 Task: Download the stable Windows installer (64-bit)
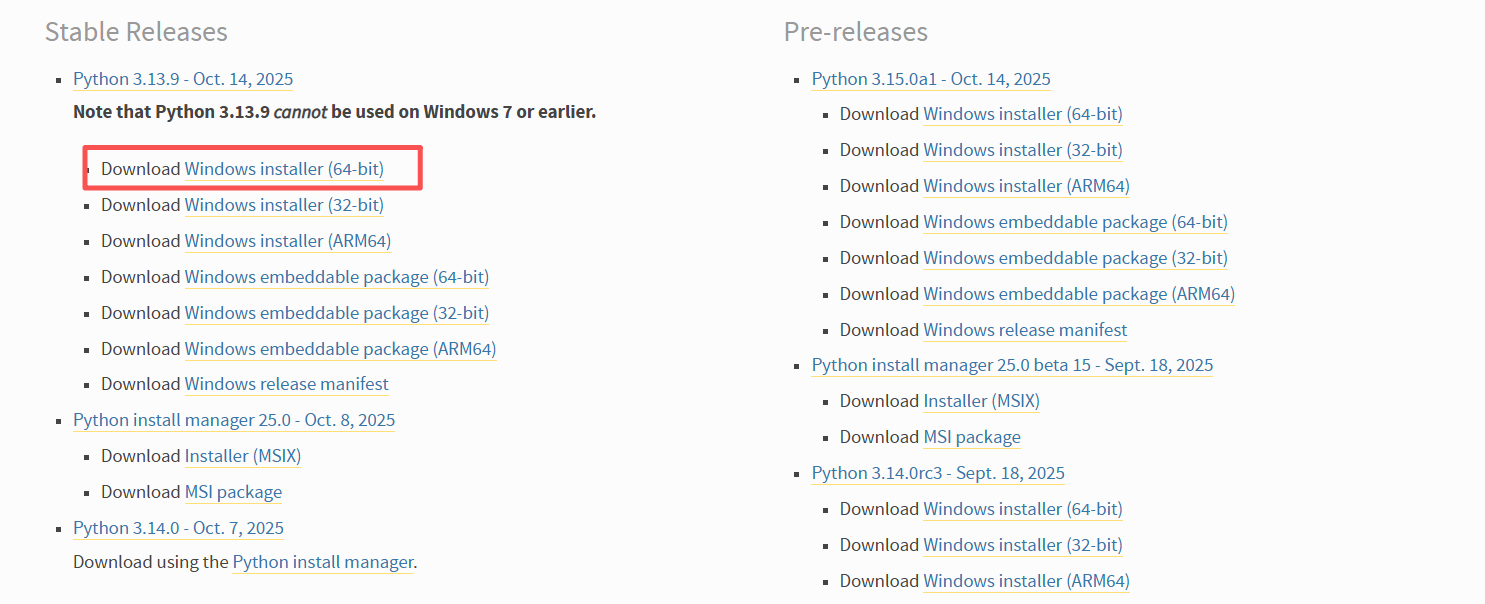284,169
